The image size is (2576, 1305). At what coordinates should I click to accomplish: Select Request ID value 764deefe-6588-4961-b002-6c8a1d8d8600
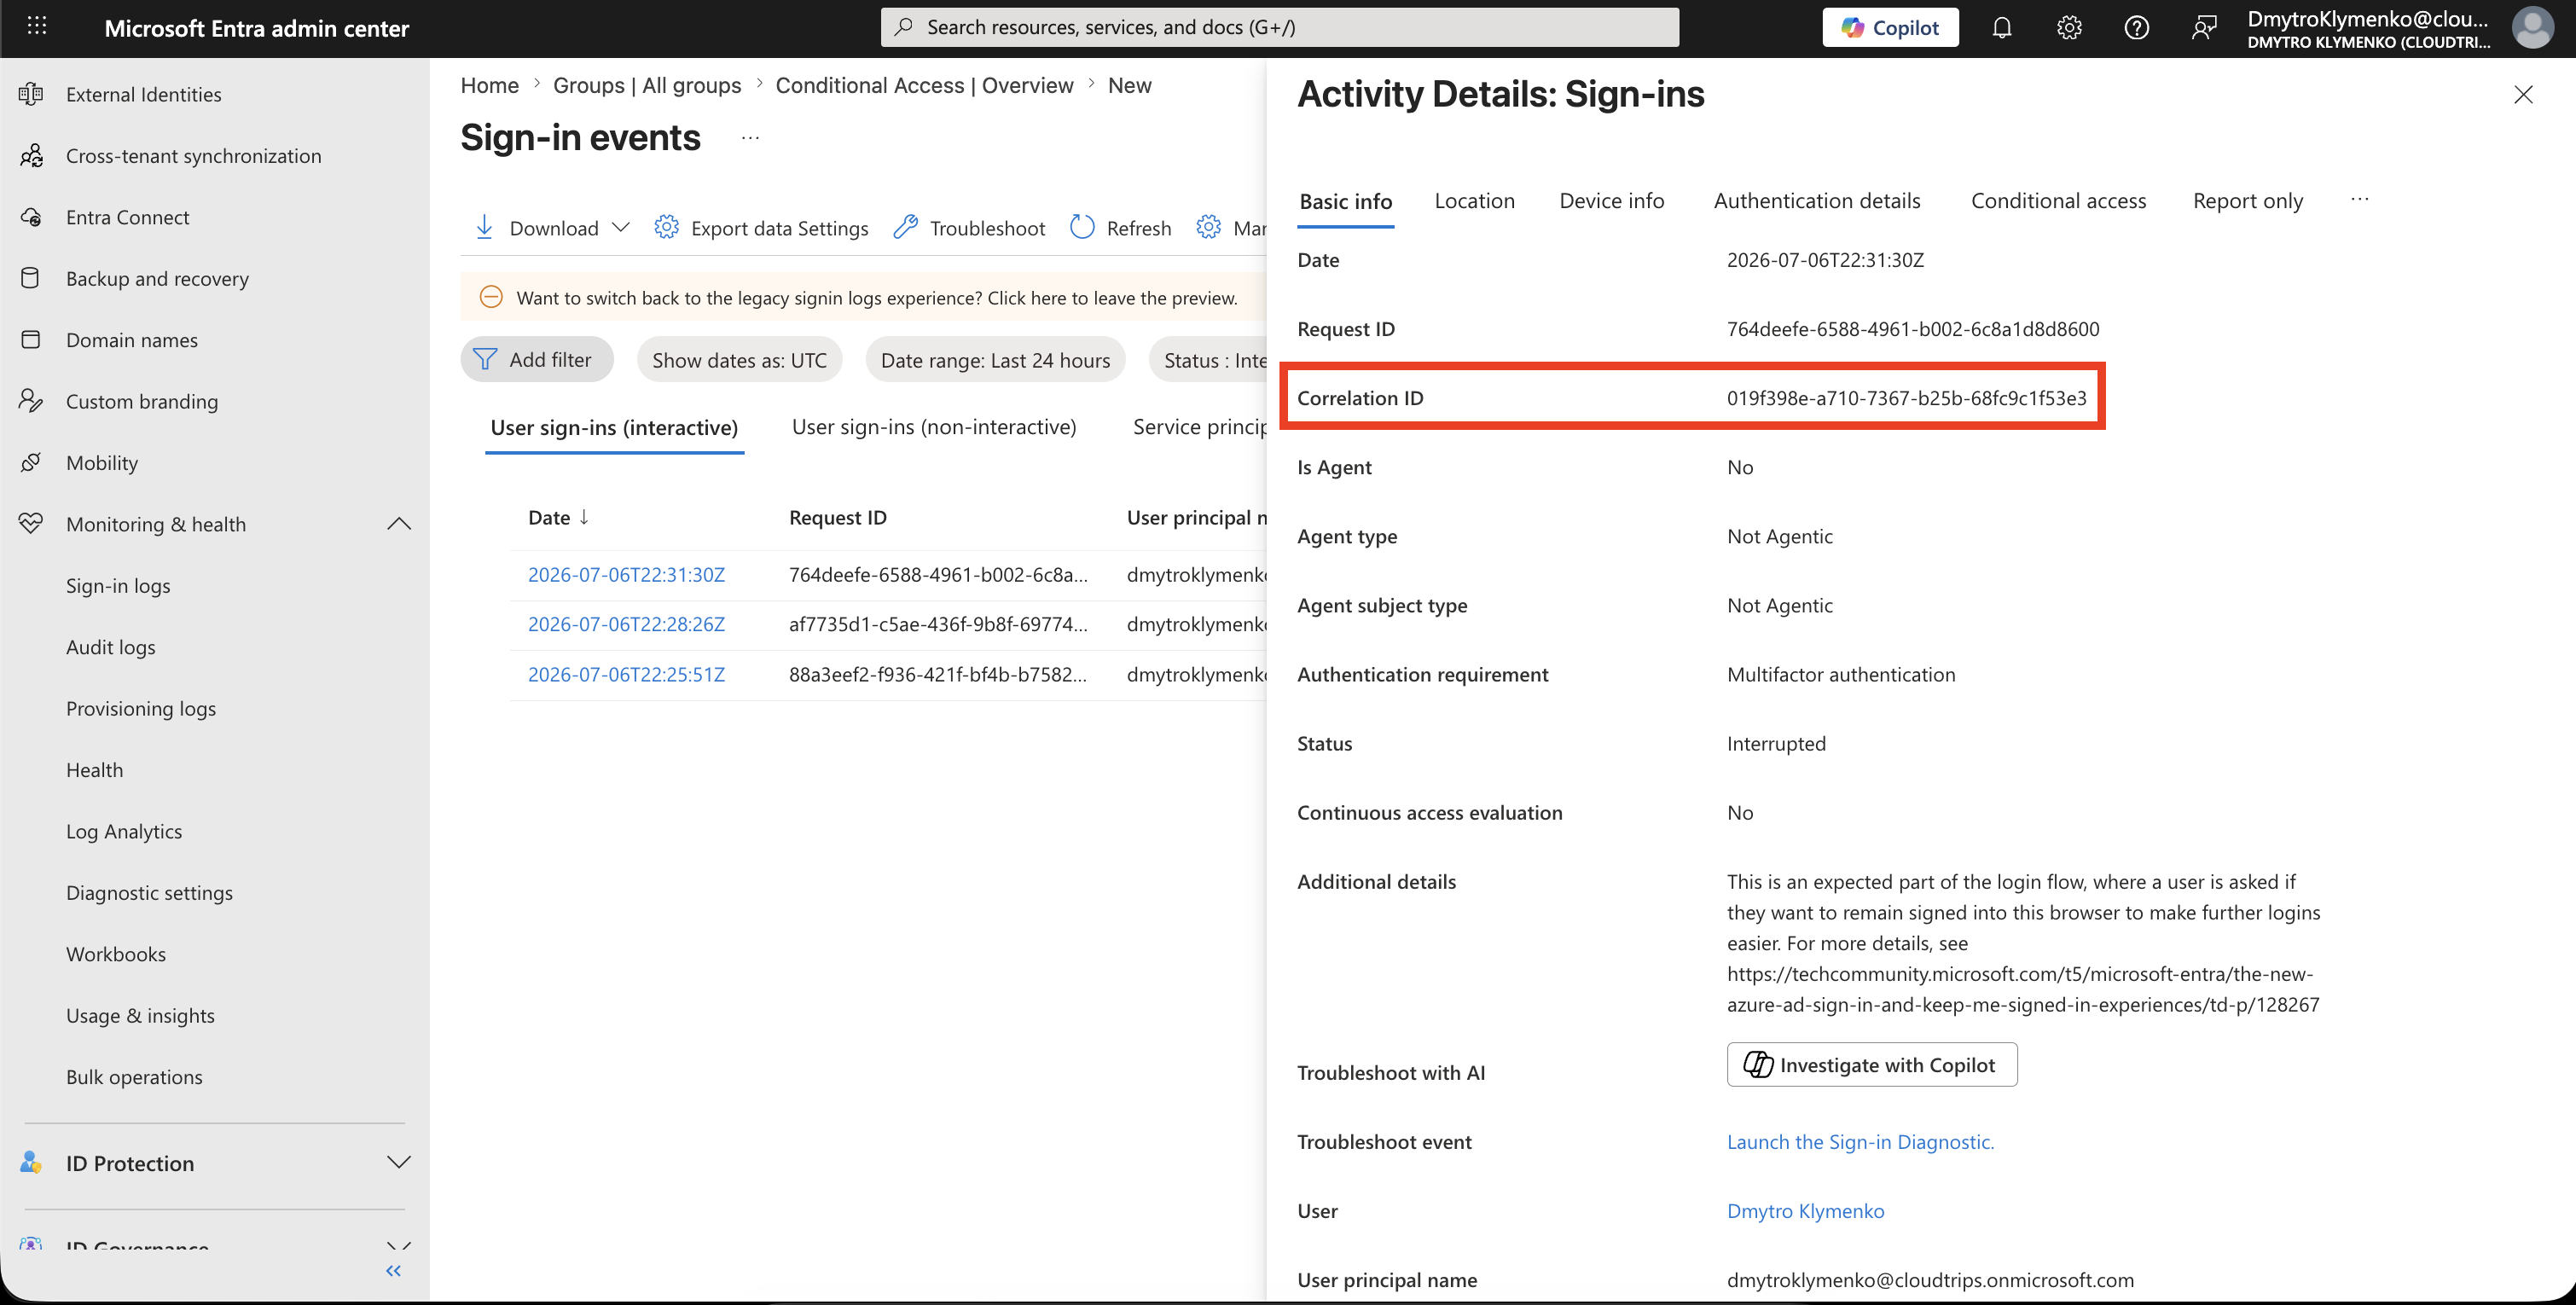[1912, 329]
